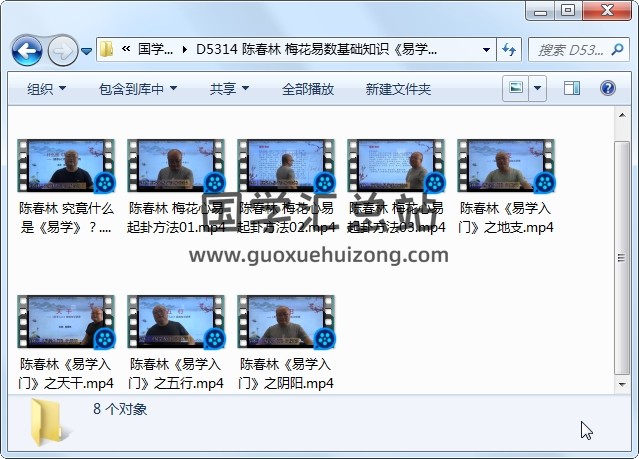Click the Back navigation arrow button
The width and height of the screenshot is (639, 459).
tap(26, 49)
